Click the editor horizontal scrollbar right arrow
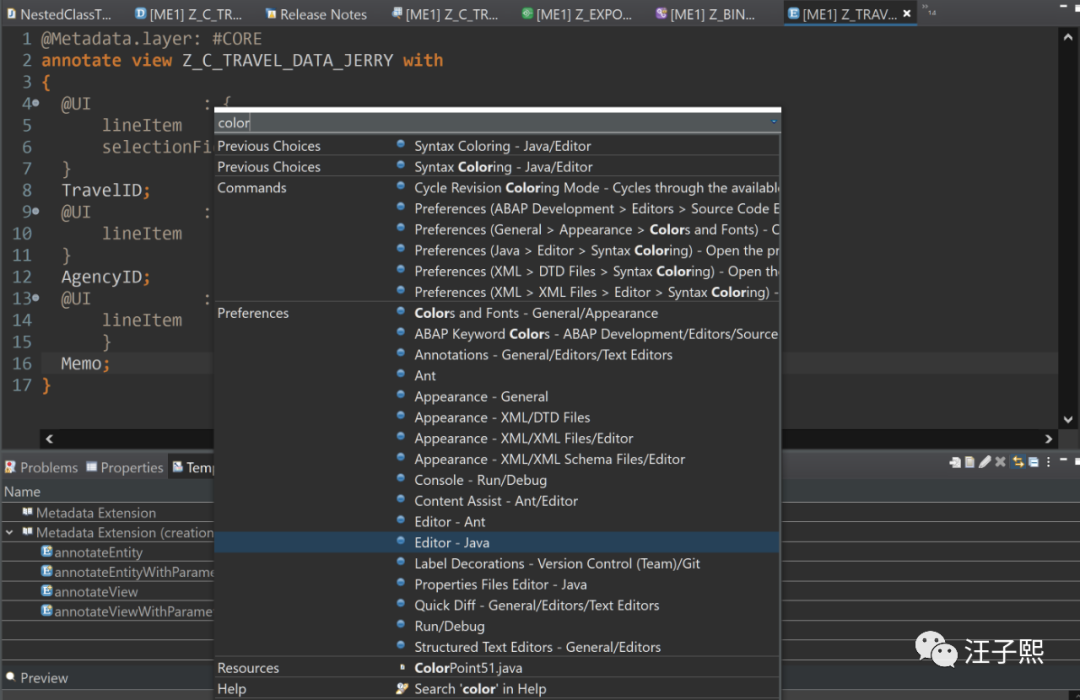Viewport: 1080px width, 700px height. coord(1049,438)
